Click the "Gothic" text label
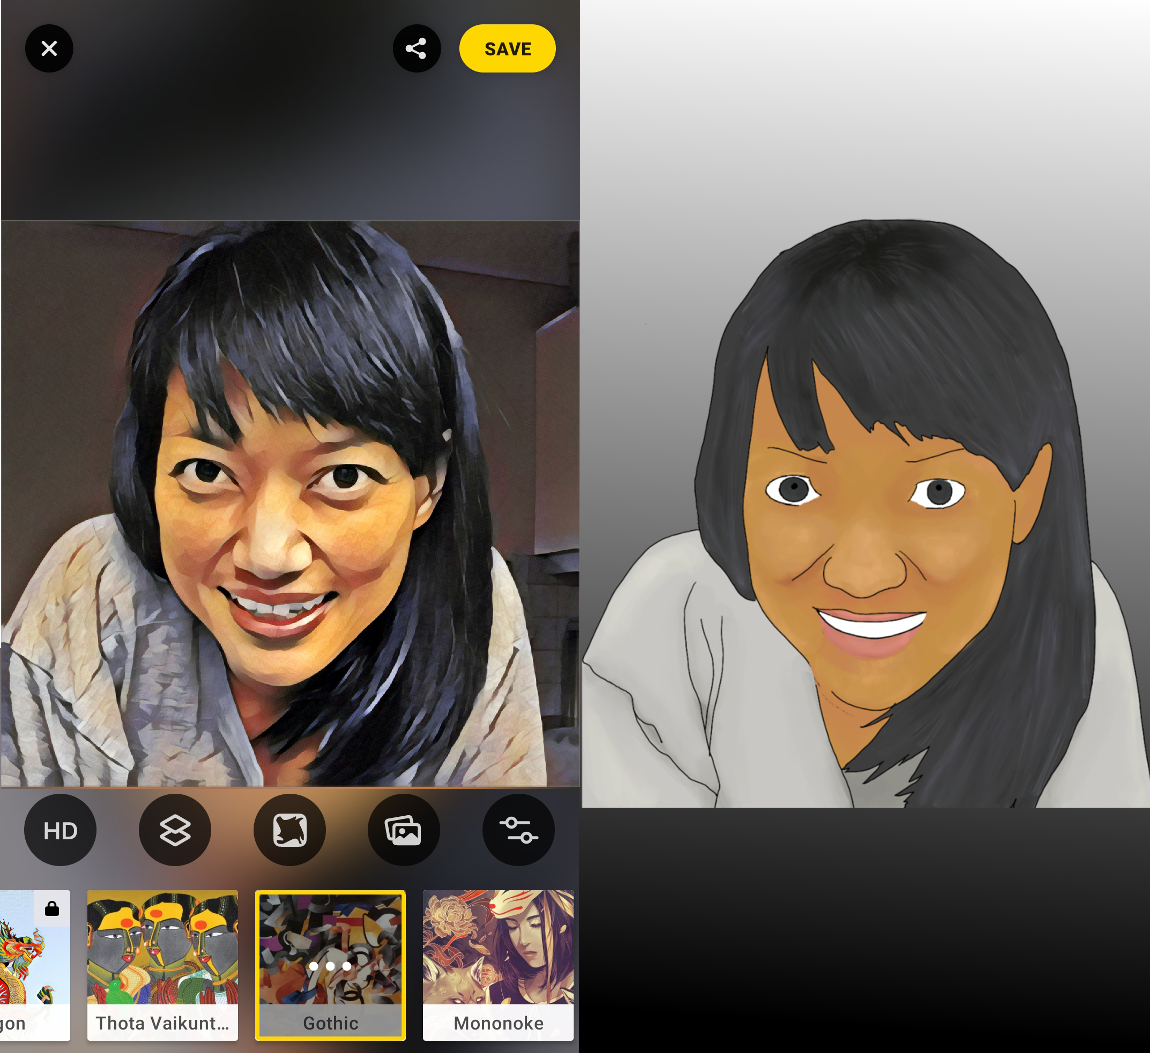Image resolution: width=1150 pixels, height=1053 pixels. click(x=330, y=1023)
